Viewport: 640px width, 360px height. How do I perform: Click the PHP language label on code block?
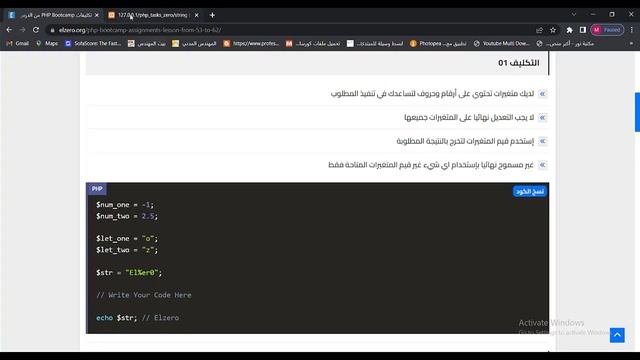[x=97, y=189]
